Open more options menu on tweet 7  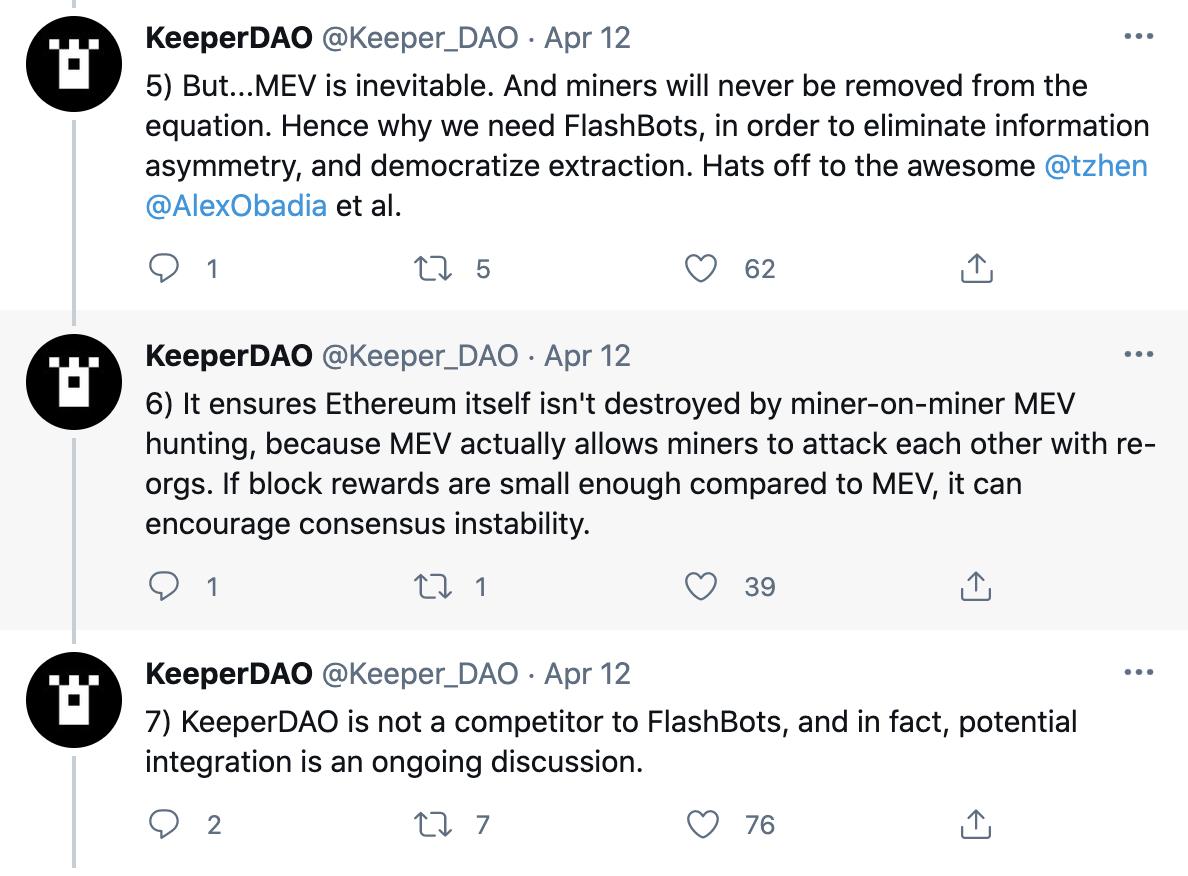[x=1138, y=672]
